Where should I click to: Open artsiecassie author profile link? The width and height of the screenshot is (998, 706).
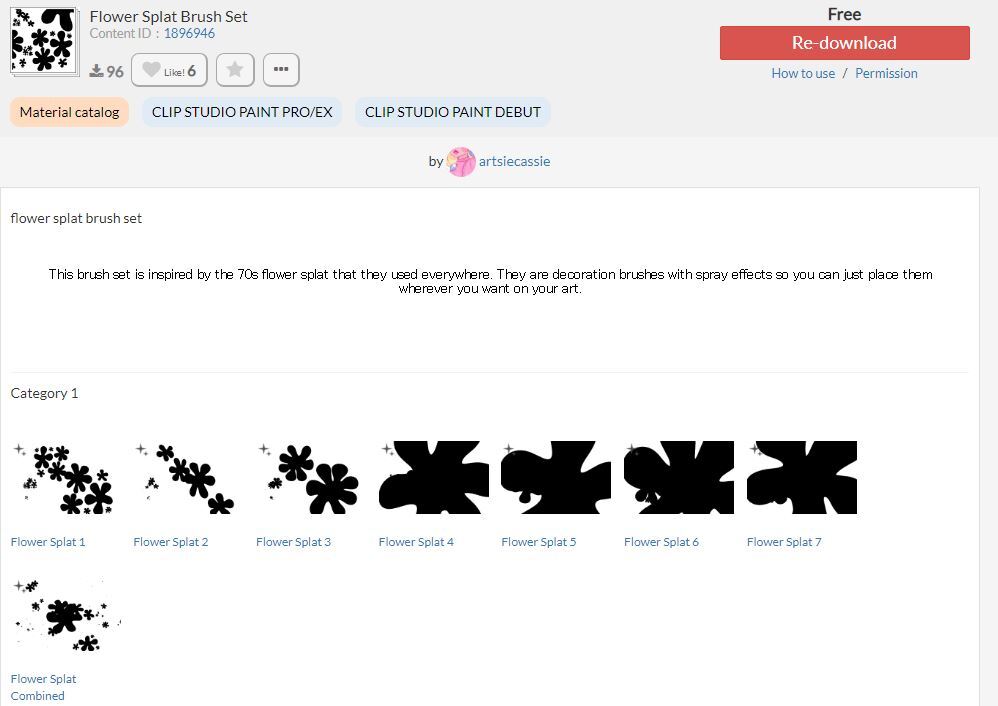click(x=514, y=161)
